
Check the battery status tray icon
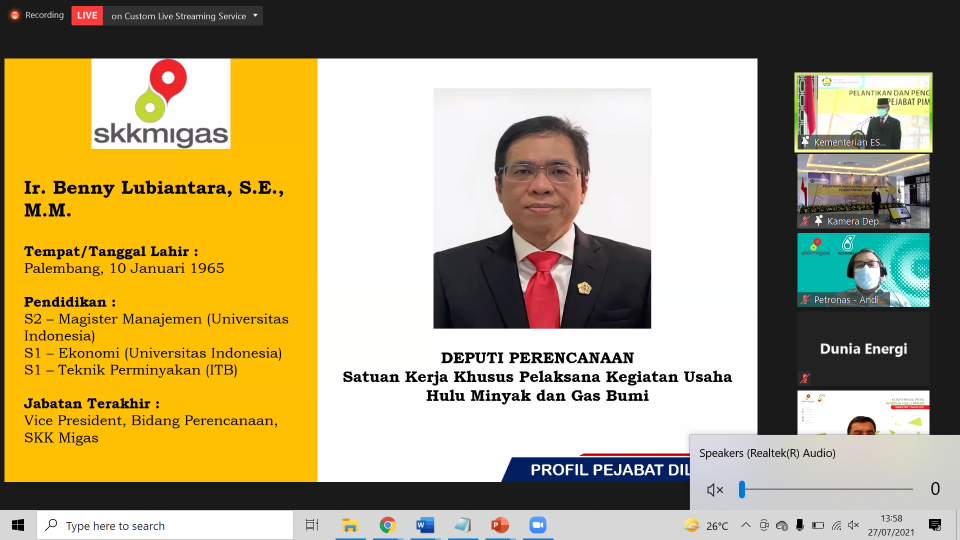818,525
